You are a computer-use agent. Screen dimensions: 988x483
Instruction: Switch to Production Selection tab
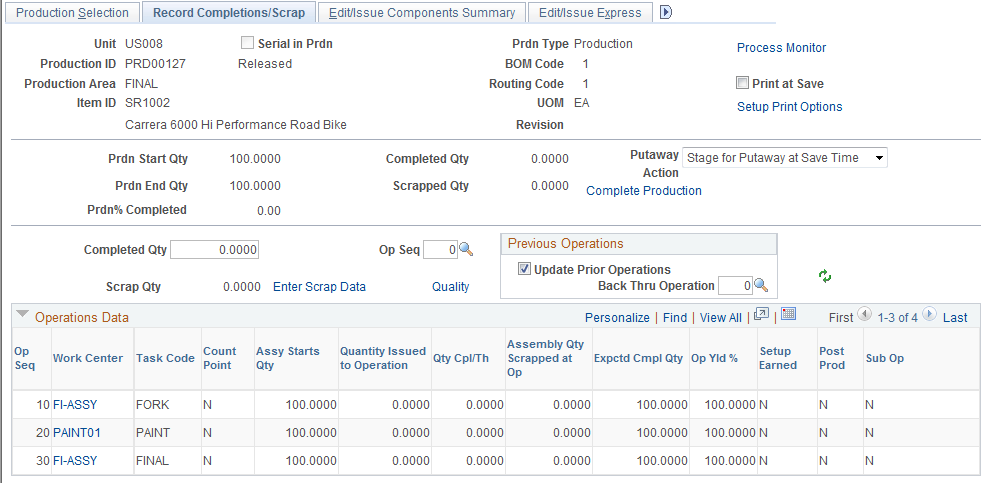pyautogui.click(x=72, y=13)
